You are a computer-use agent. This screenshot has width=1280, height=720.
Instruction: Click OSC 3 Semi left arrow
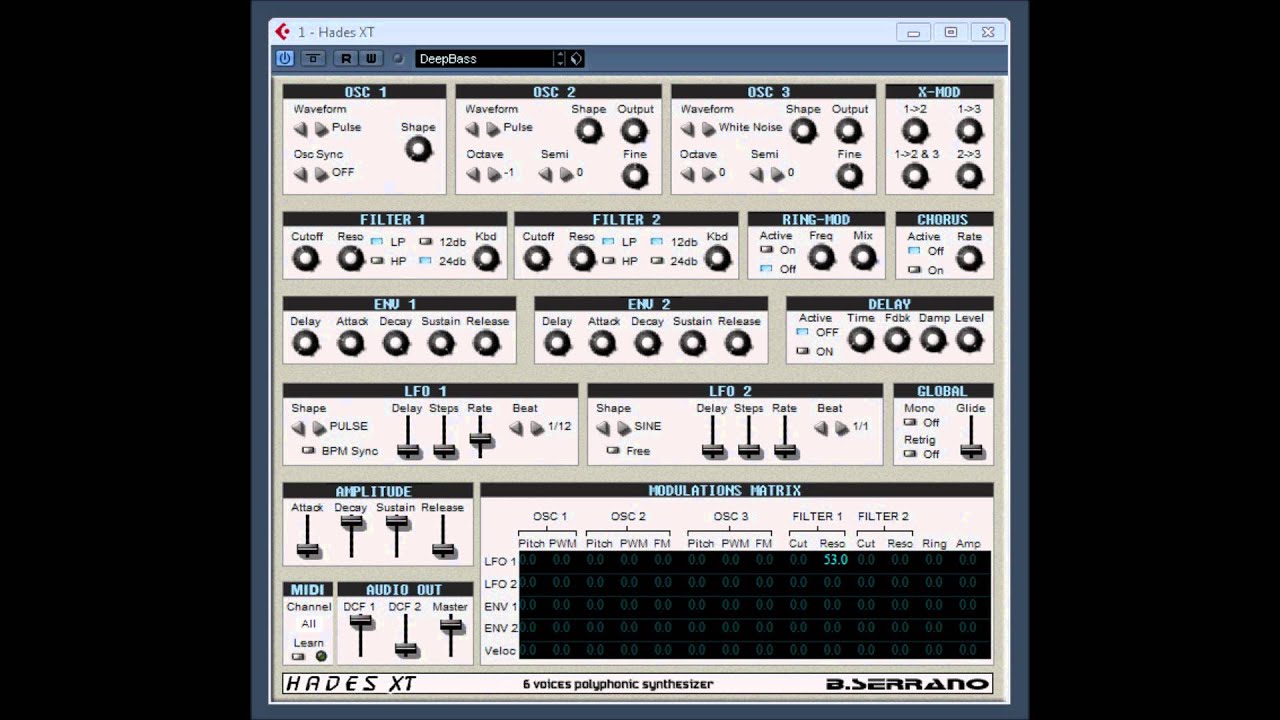point(756,174)
